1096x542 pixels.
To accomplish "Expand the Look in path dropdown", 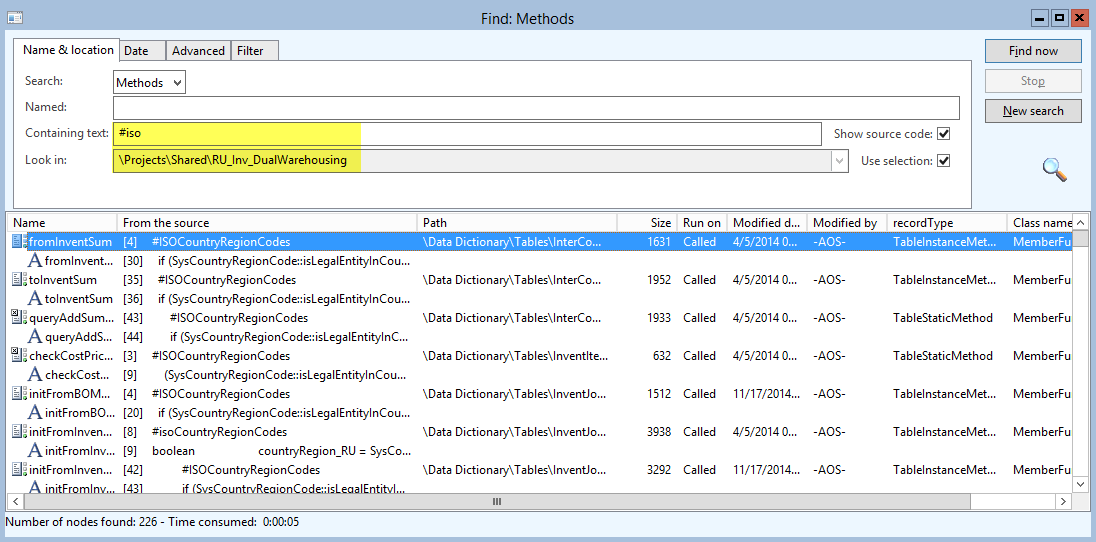I will pyautogui.click(x=839, y=161).
